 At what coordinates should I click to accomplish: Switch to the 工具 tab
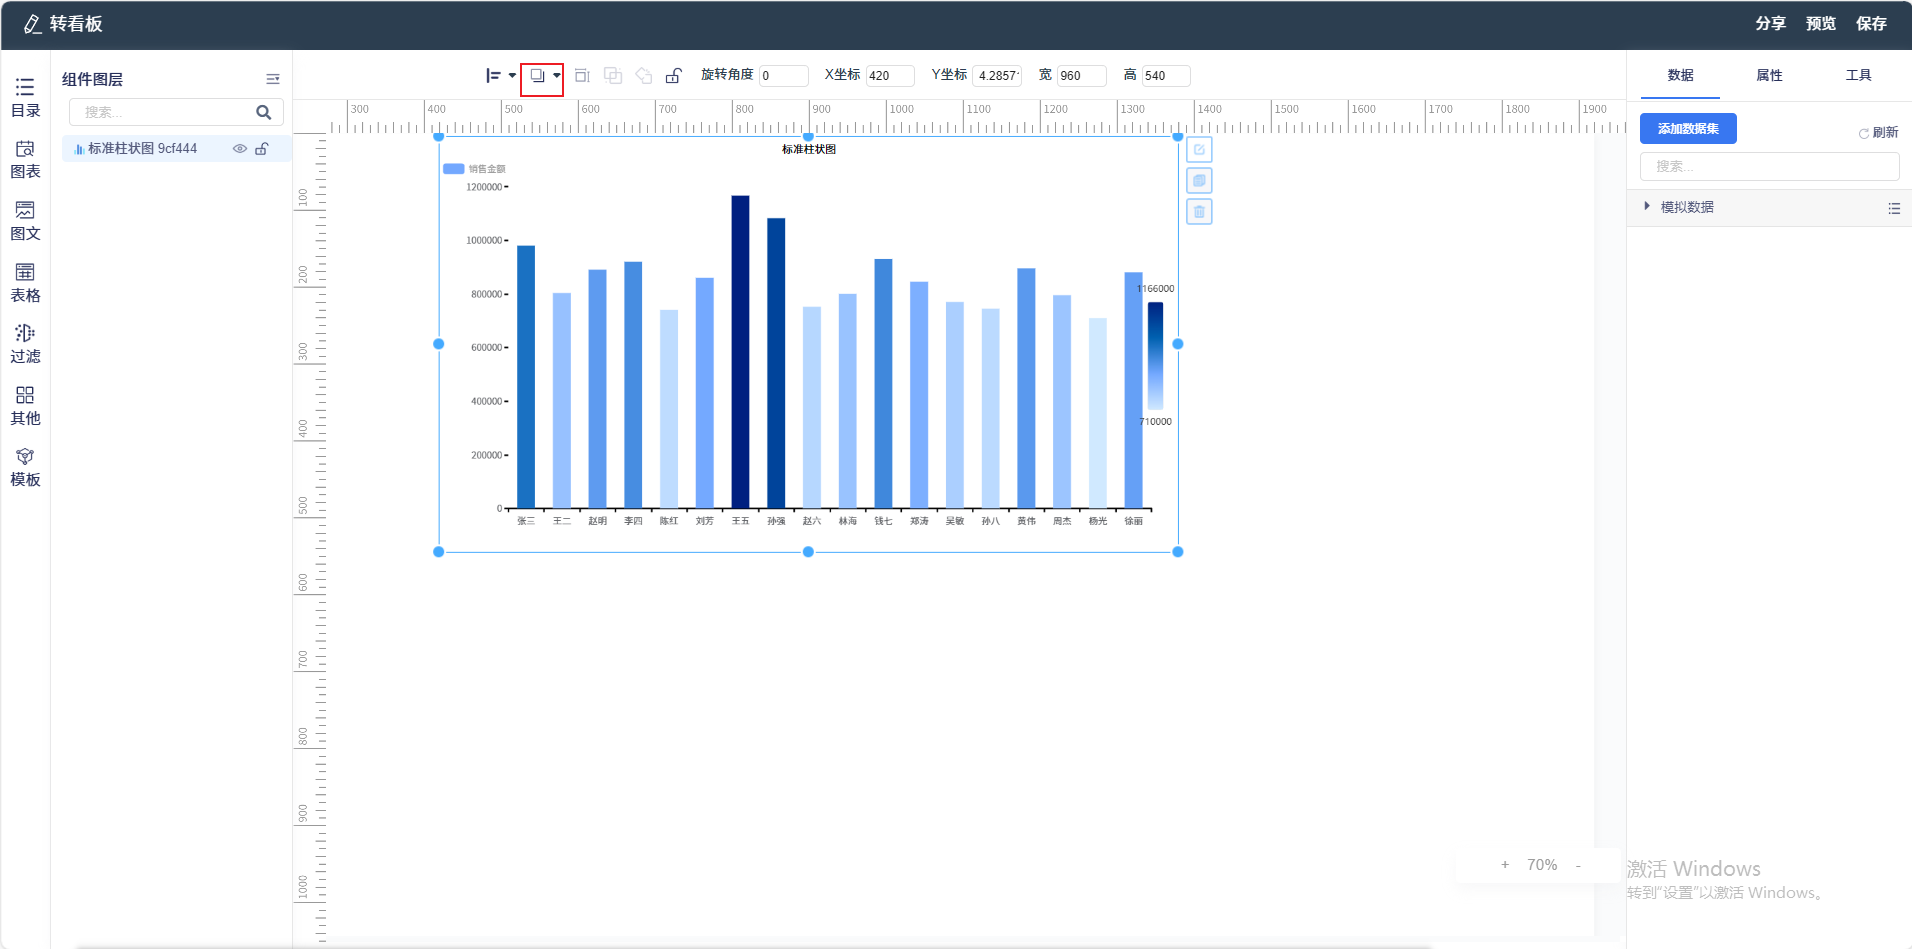pyautogui.click(x=1858, y=76)
